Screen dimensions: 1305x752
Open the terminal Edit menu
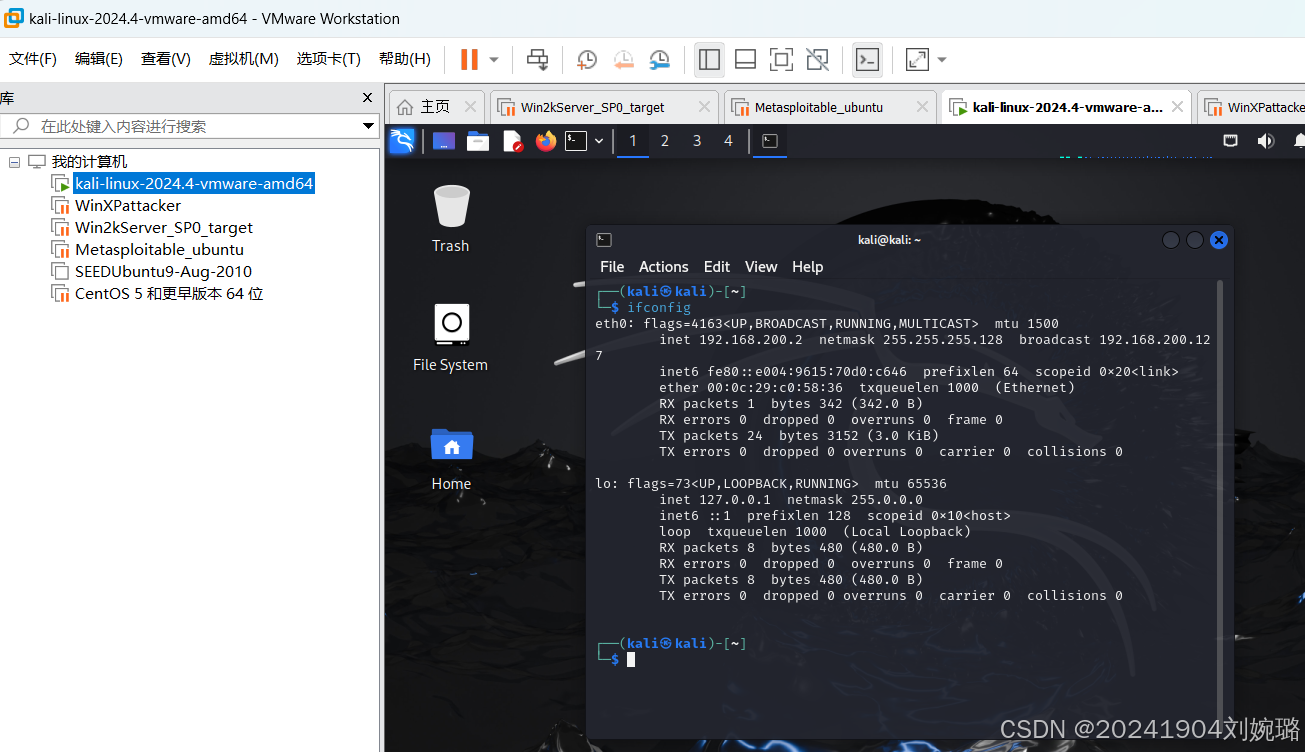point(717,267)
